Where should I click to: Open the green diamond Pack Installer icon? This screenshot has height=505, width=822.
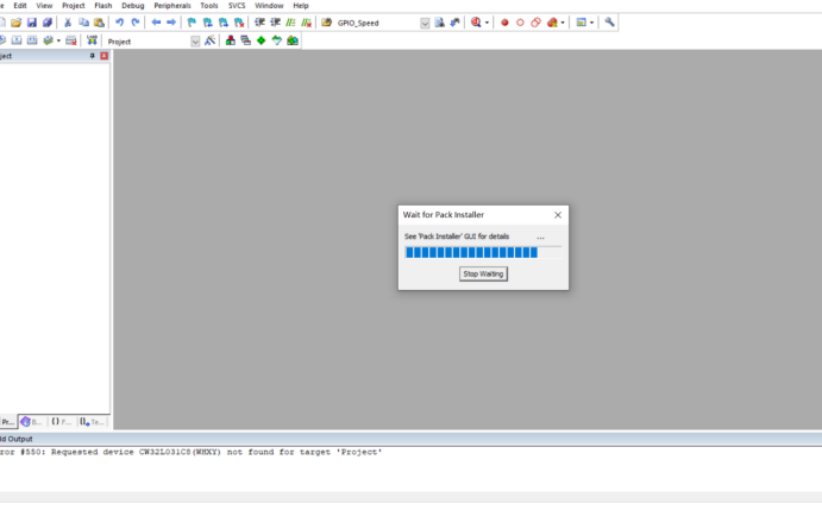pyautogui.click(x=261, y=41)
